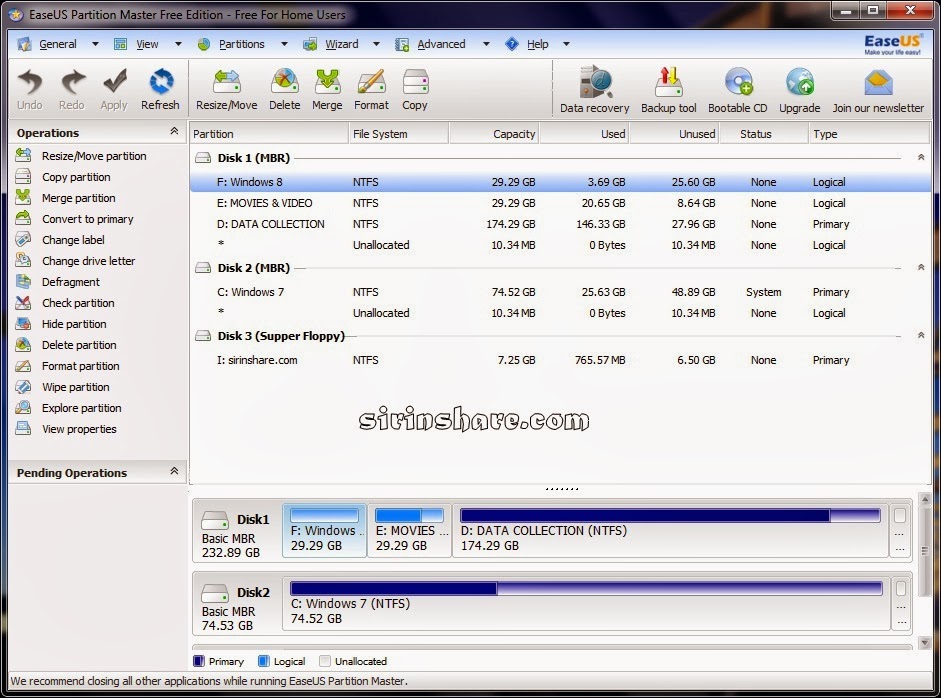The height and width of the screenshot is (698, 941).
Task: Click the disk map scrollbar up arrow
Action: point(925,499)
